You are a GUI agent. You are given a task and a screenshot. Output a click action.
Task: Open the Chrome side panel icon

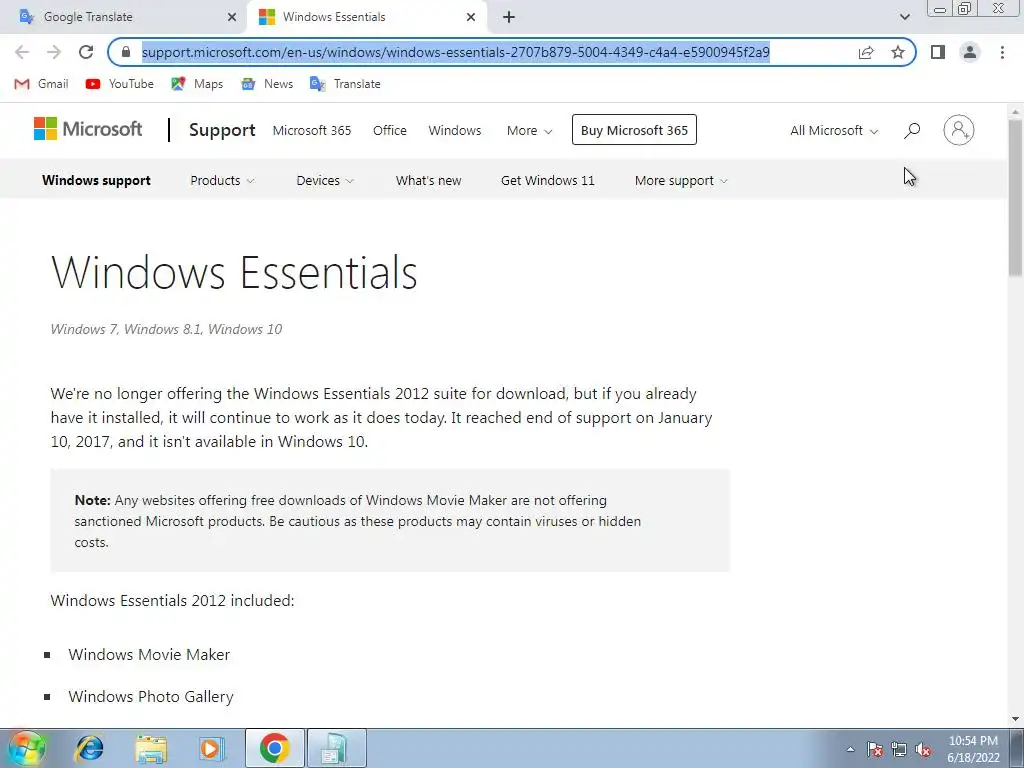[x=938, y=52]
